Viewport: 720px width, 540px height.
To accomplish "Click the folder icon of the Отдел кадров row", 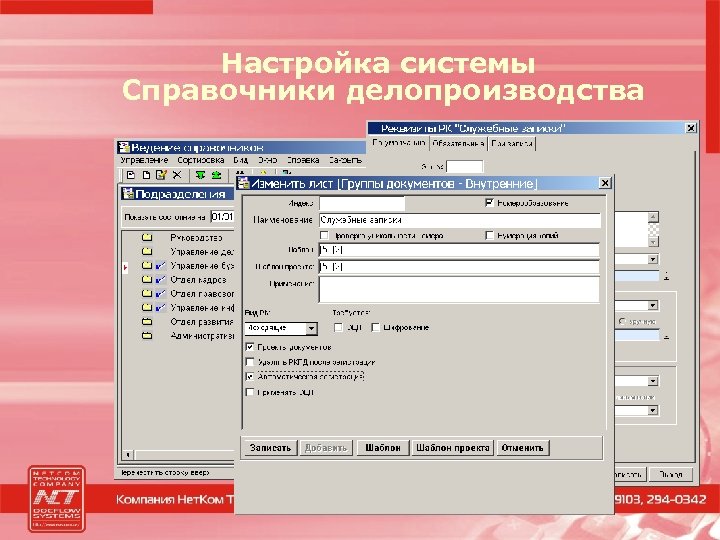I will 147,279.
